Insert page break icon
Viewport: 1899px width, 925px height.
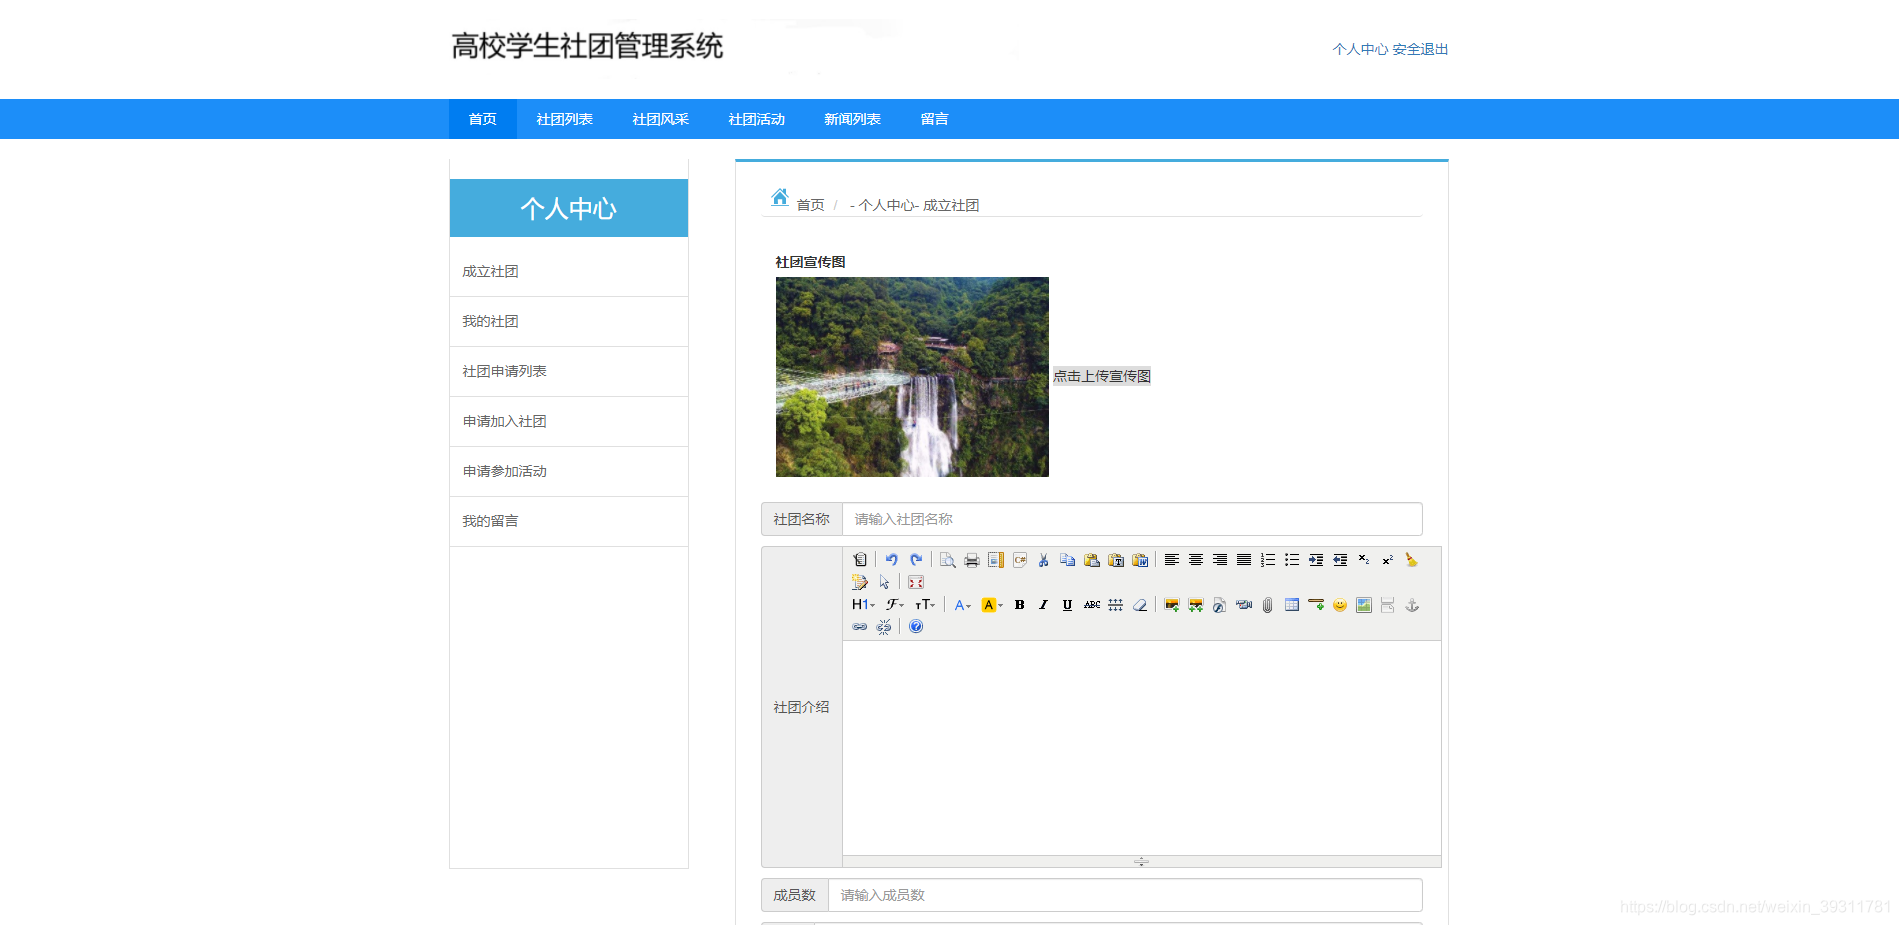click(1388, 605)
